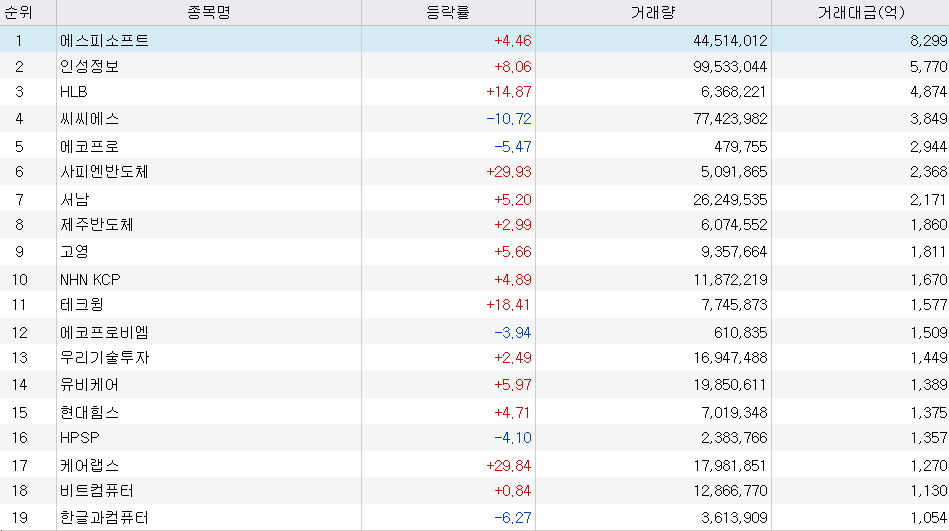Viewport: 949px width, 531px height.
Task: Click the -5.47 change rate value
Action: 513,147
